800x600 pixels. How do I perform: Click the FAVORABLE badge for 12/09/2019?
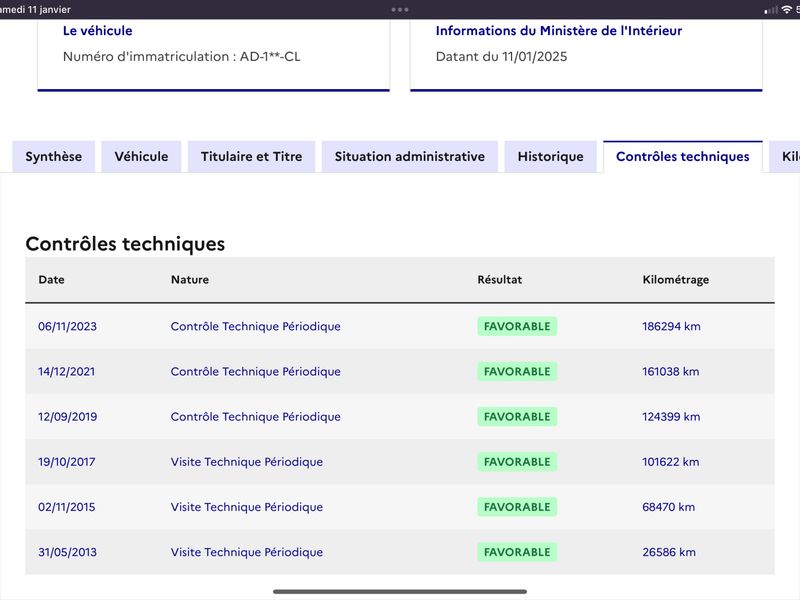coord(517,417)
